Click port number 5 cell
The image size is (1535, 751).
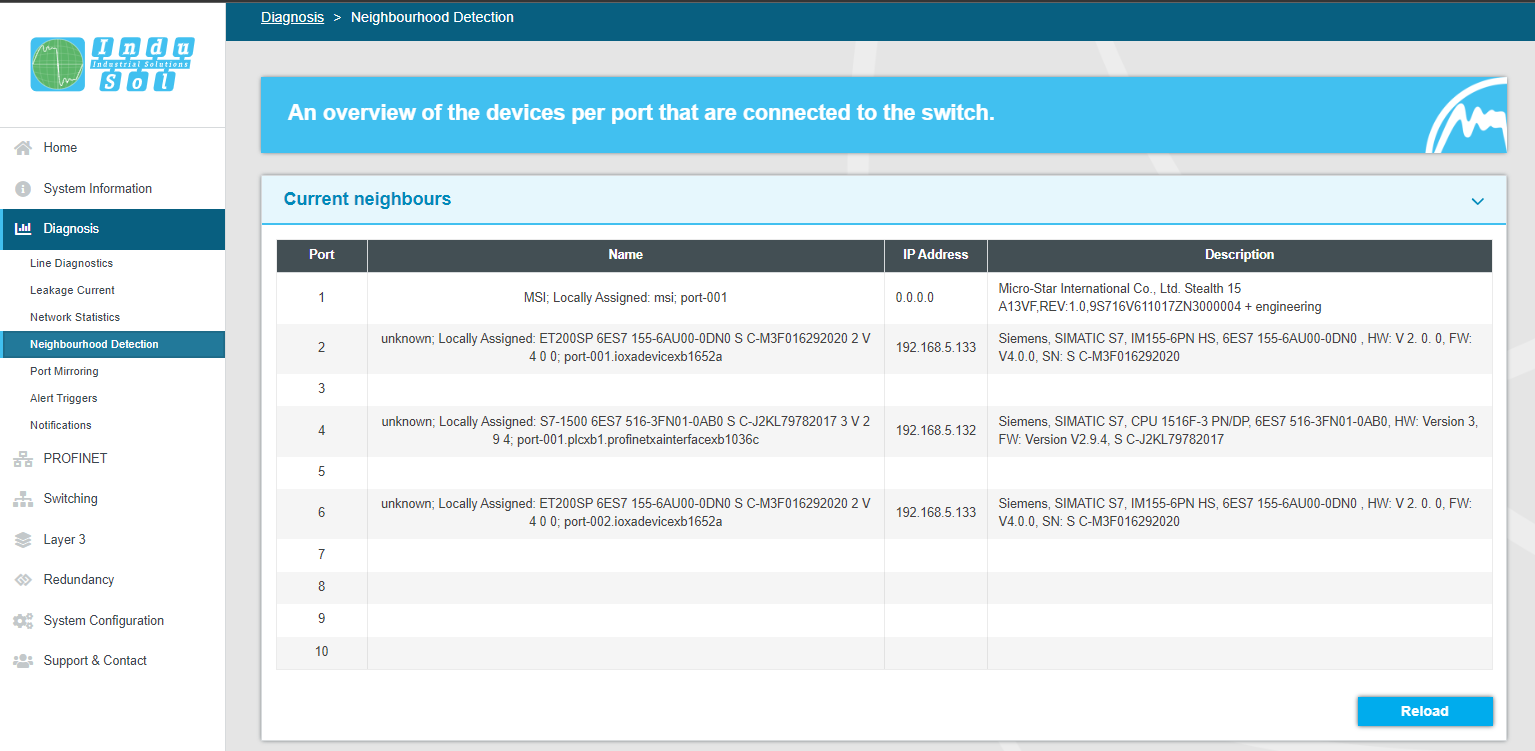(322, 472)
